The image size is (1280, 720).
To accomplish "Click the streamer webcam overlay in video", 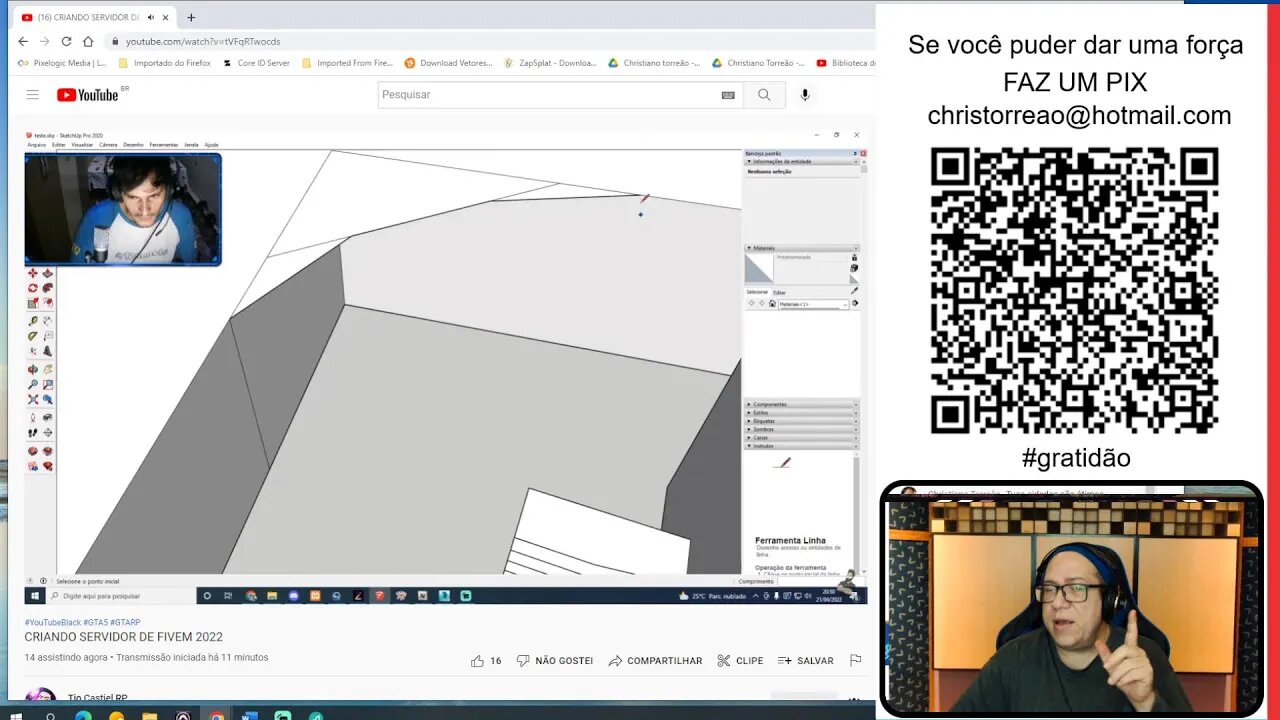I will [x=123, y=209].
